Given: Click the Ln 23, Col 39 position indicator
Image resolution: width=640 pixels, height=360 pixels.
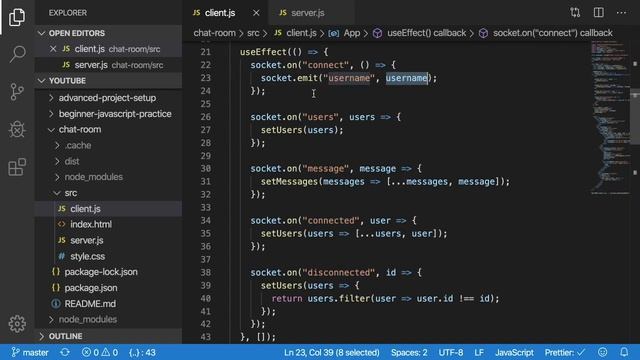Looking at the screenshot, I should pyautogui.click(x=331, y=352).
